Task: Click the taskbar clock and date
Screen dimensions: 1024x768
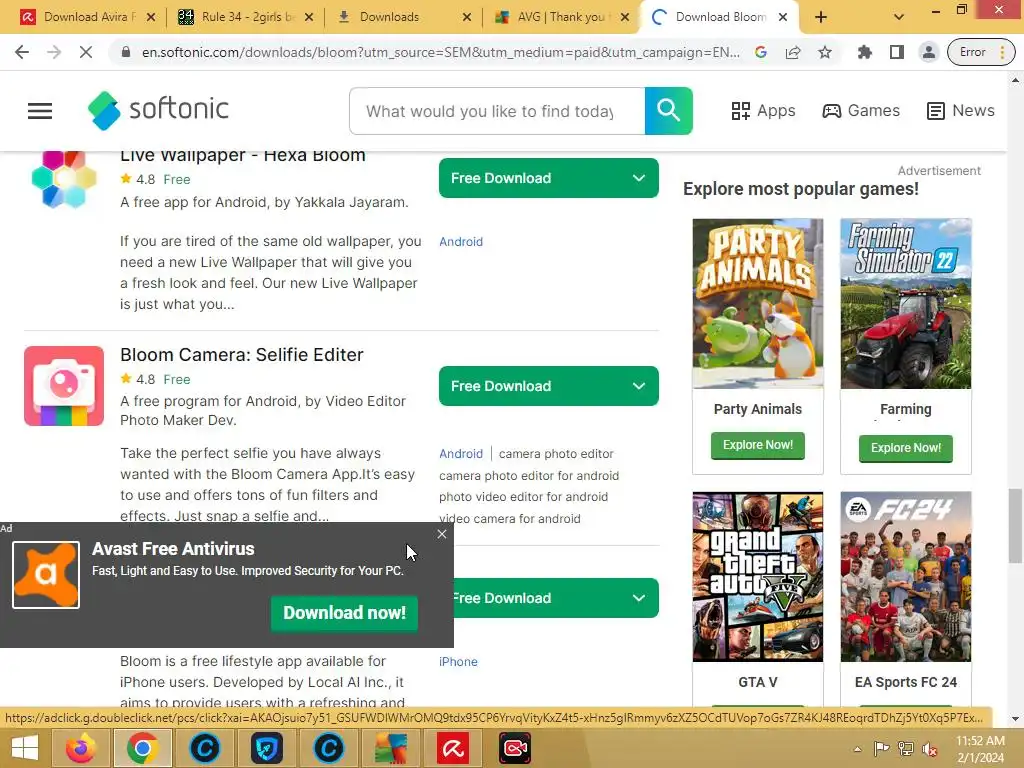Action: coord(980,749)
